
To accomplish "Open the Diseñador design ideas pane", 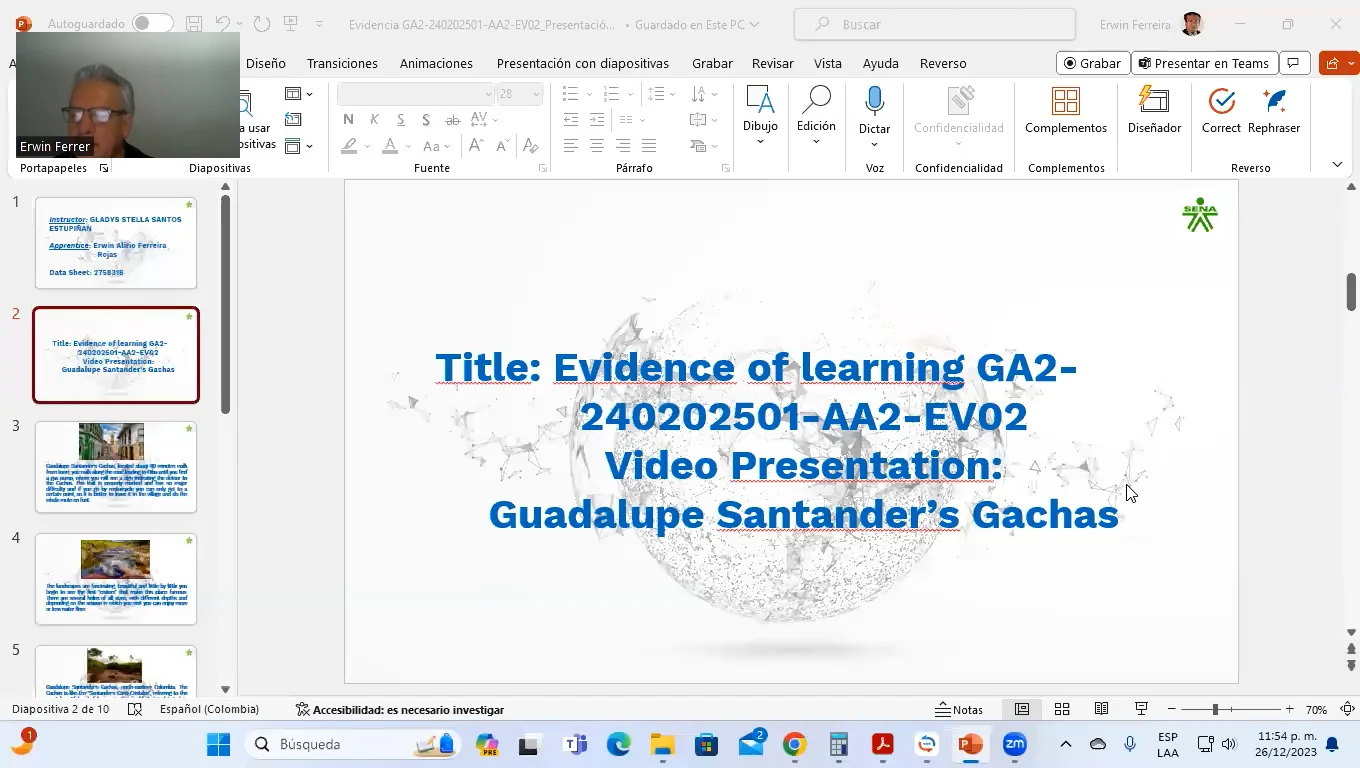I will [1154, 110].
